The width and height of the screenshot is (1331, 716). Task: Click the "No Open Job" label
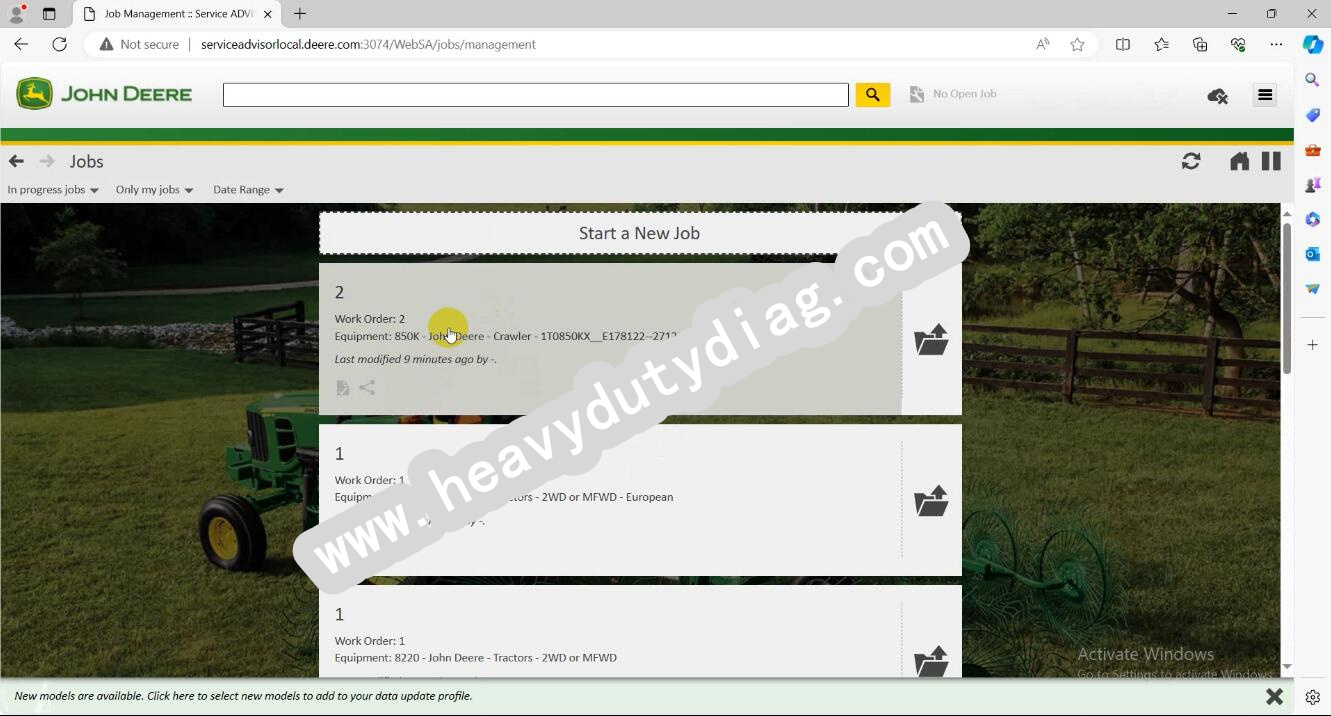coord(965,94)
